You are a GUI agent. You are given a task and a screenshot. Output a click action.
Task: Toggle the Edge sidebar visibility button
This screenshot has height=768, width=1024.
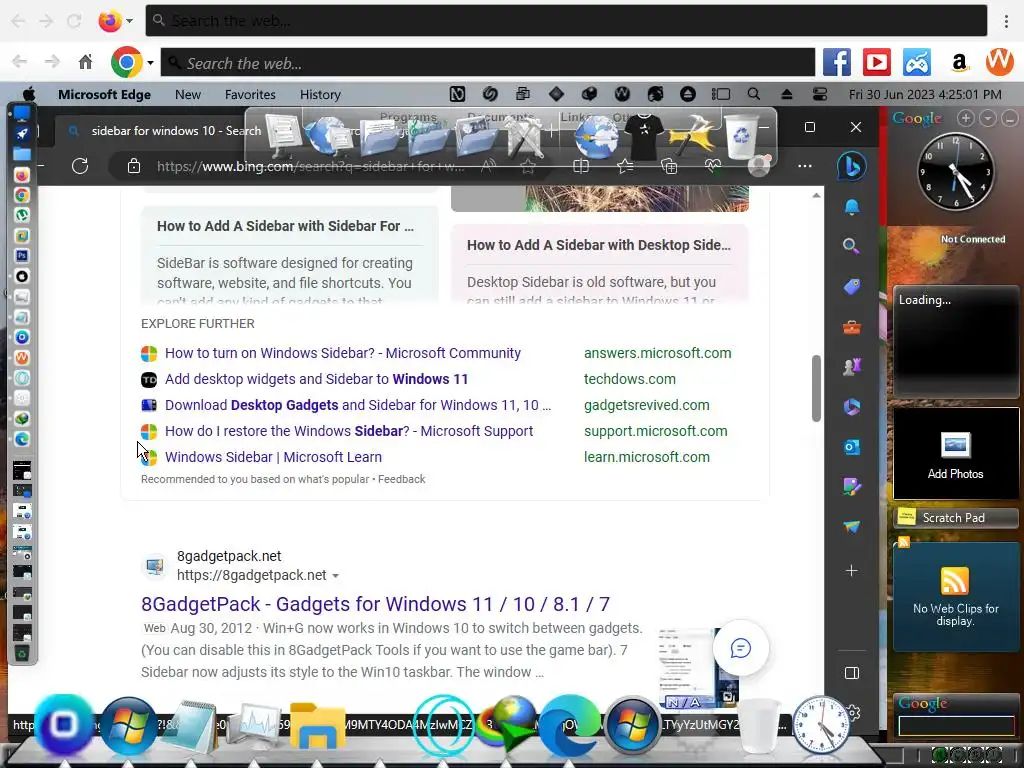852,673
